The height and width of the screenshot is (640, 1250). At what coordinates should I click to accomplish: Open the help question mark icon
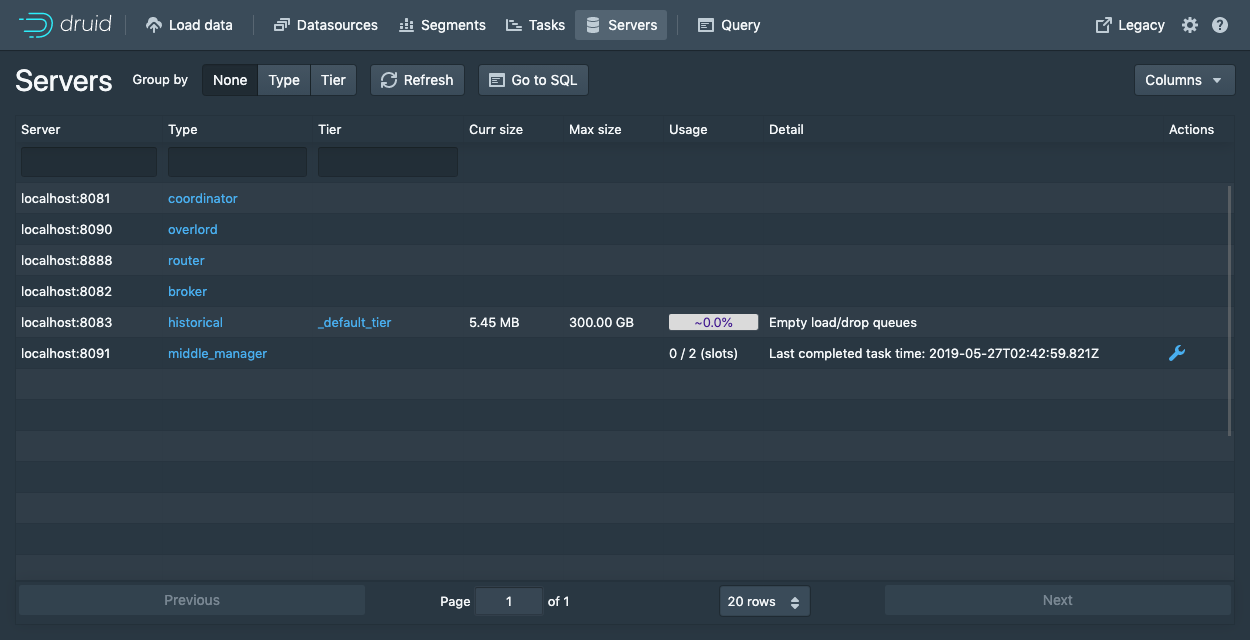coord(1220,25)
